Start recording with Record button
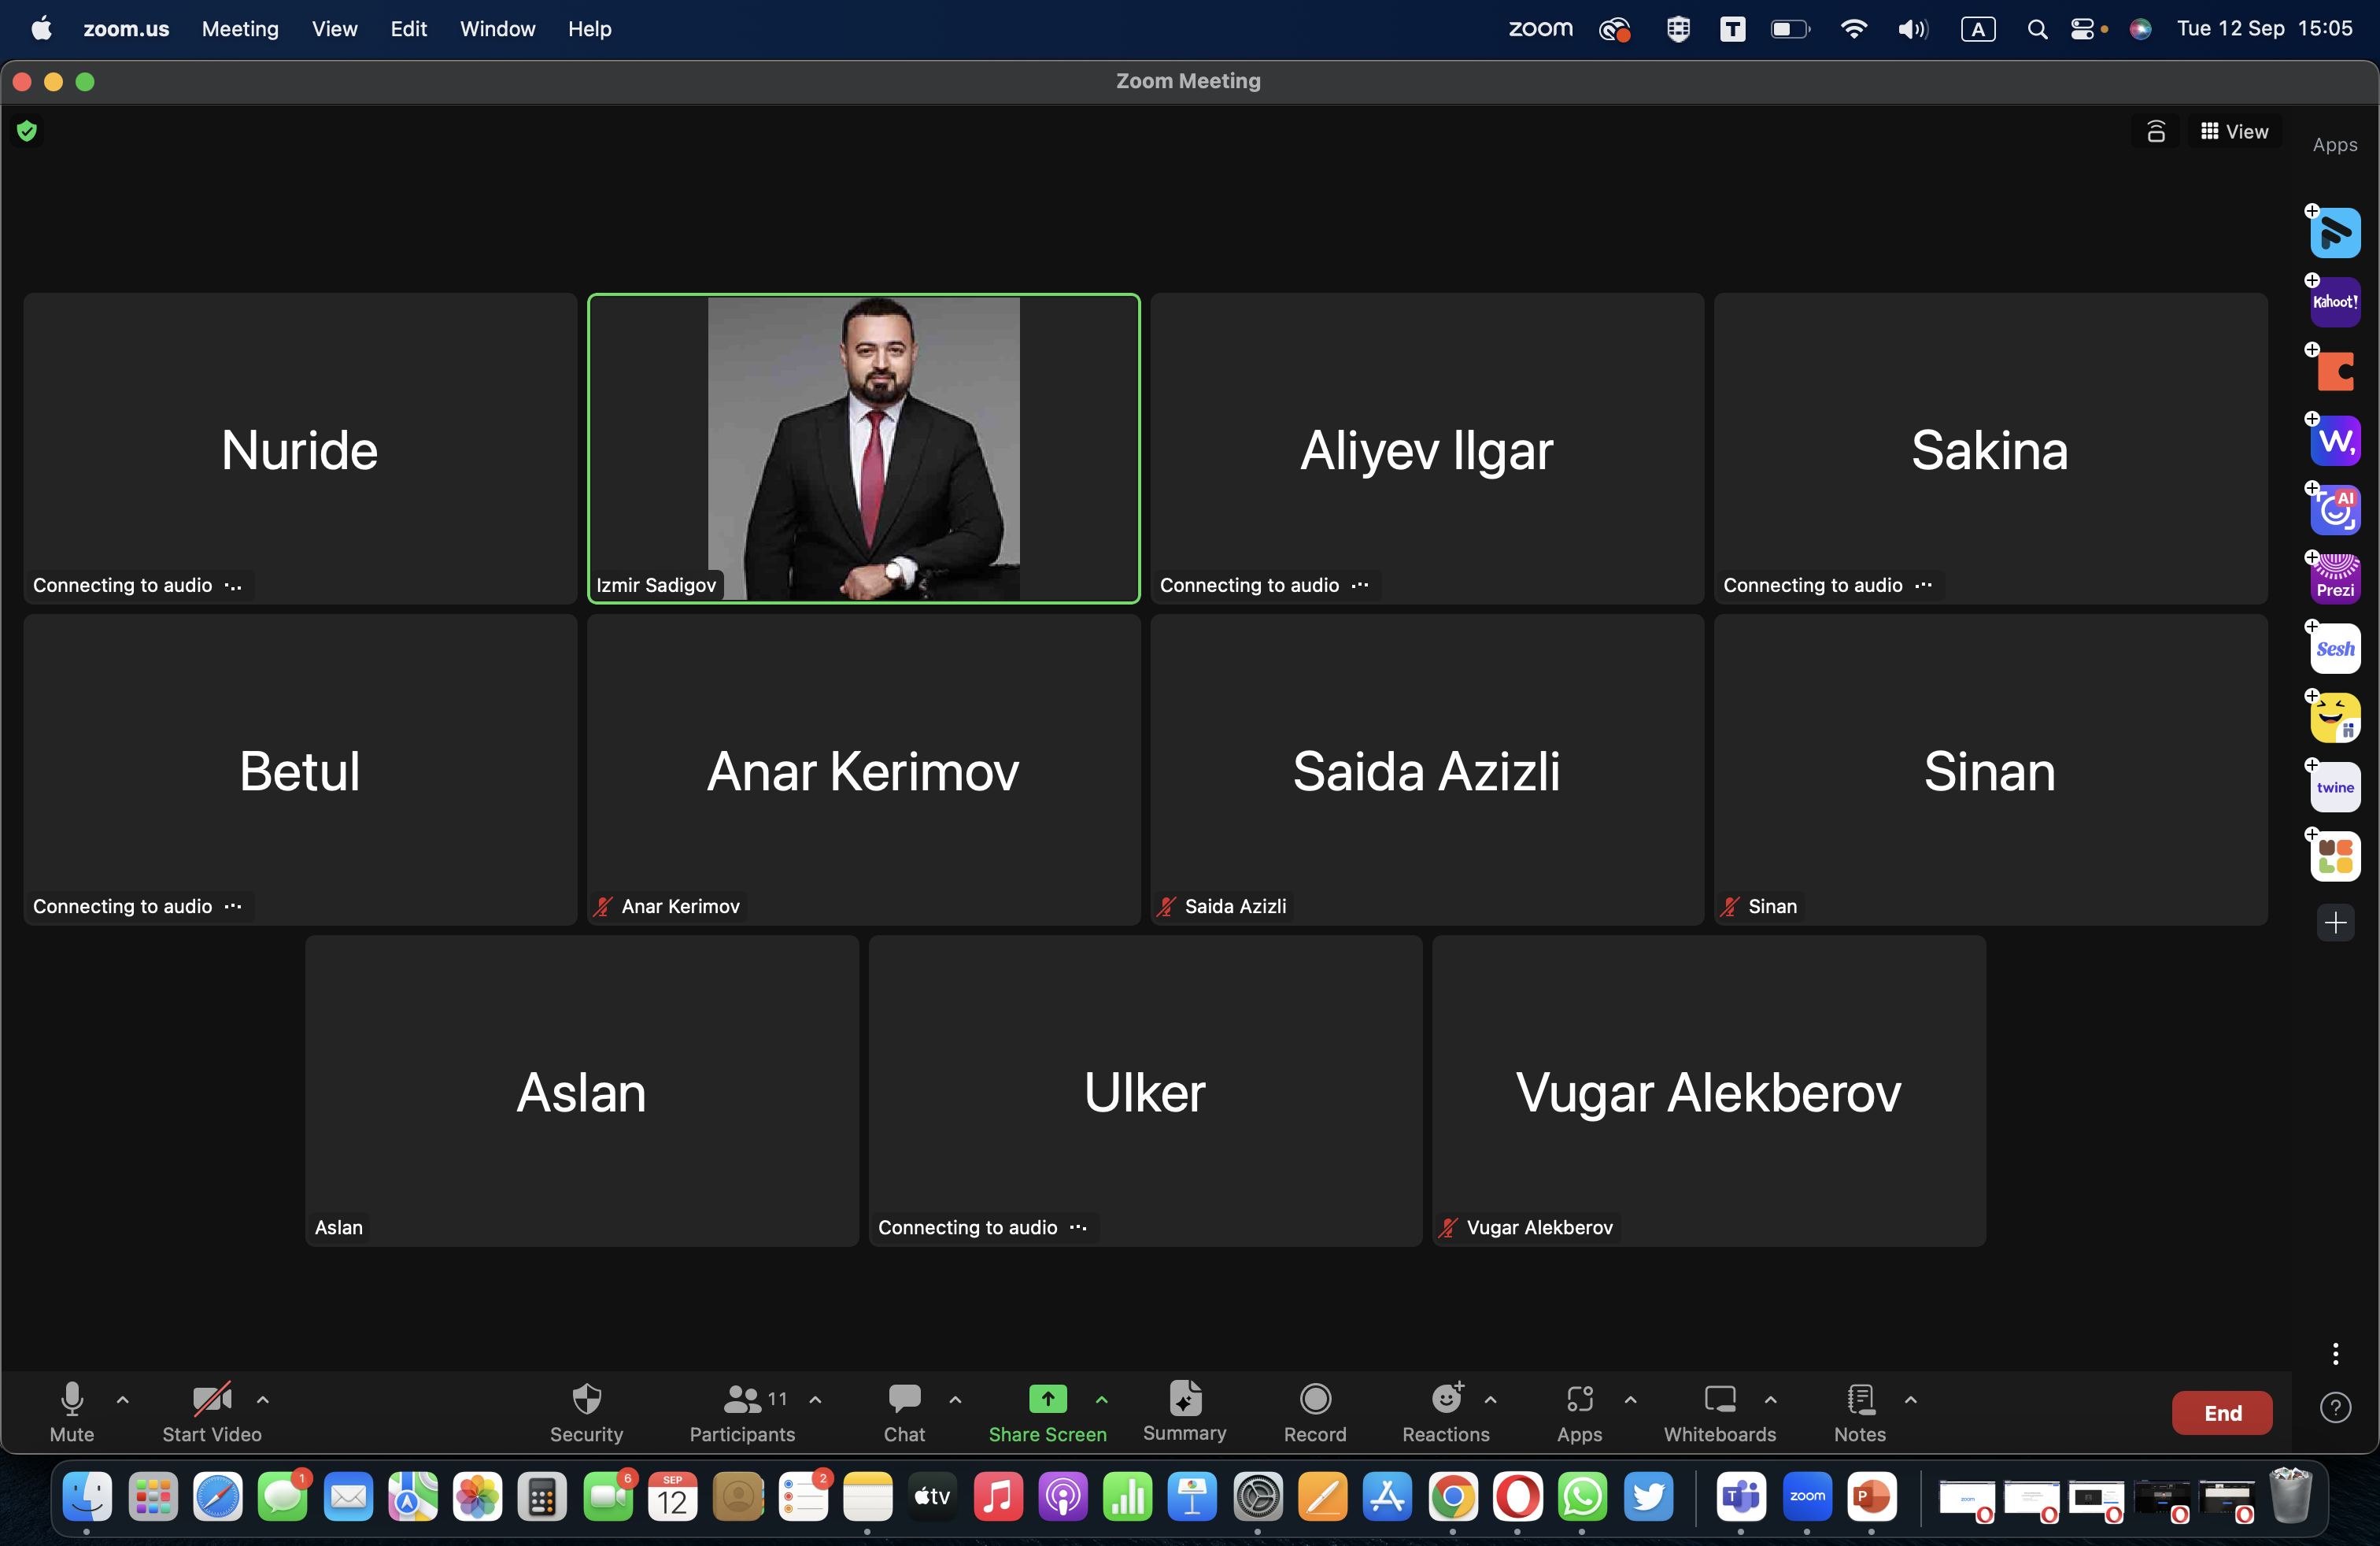2380x1546 pixels. pos(1315,1400)
